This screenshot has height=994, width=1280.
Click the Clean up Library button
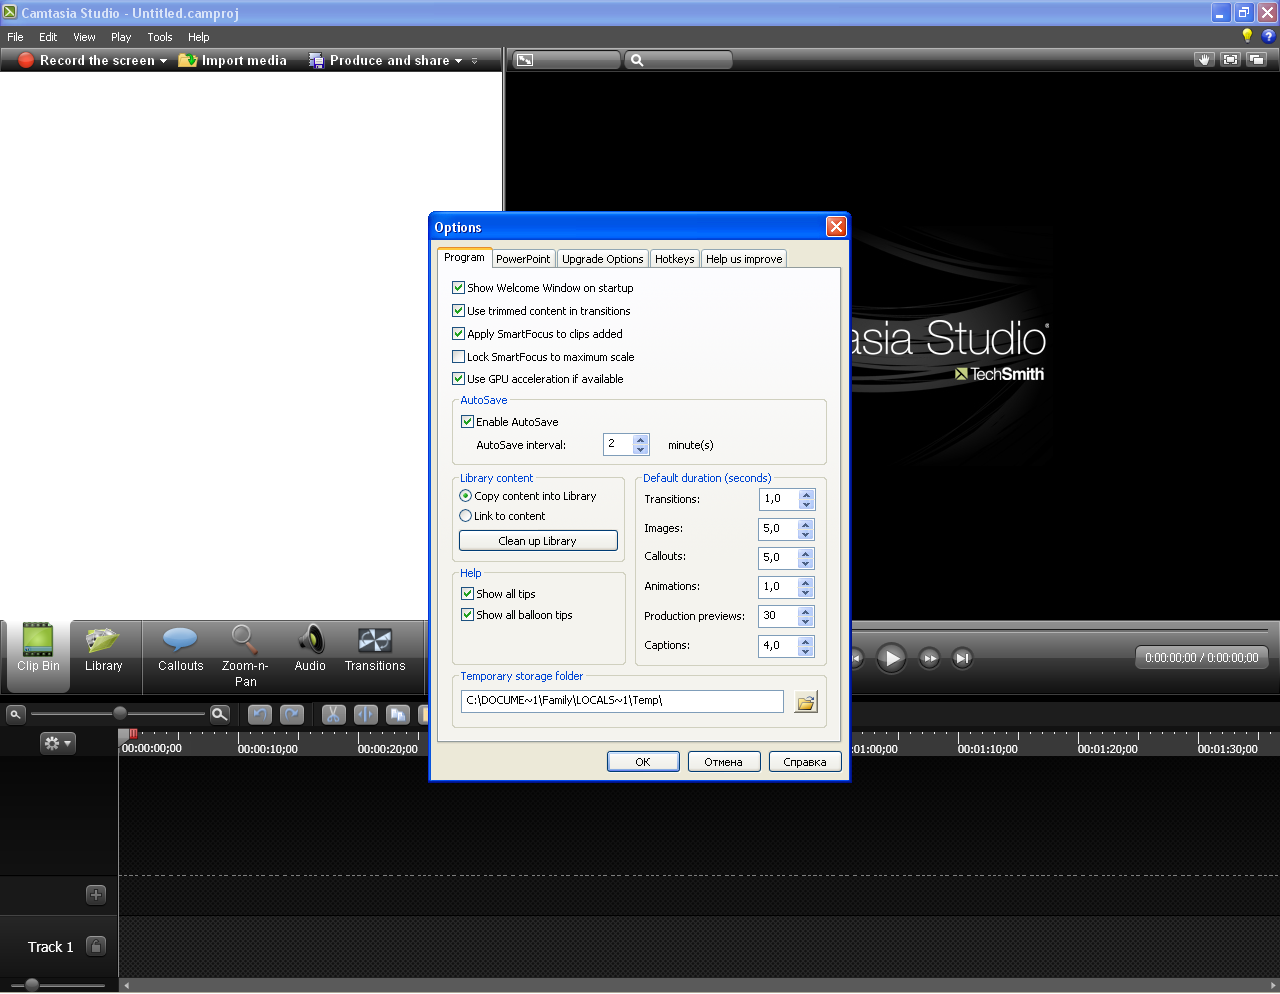click(x=538, y=541)
